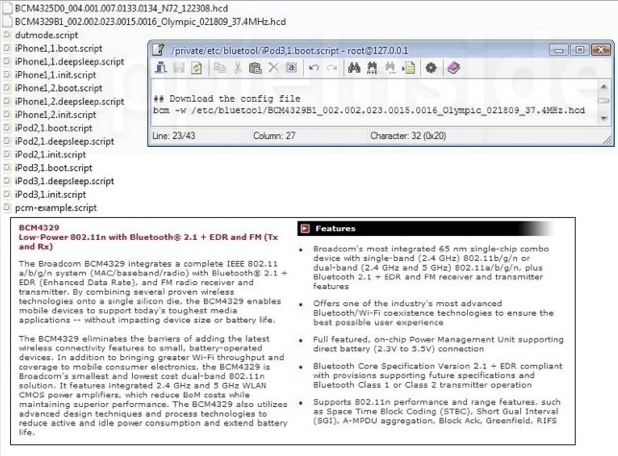Click the 'Column: 27' status entry
The image size is (618, 456).
(274, 136)
